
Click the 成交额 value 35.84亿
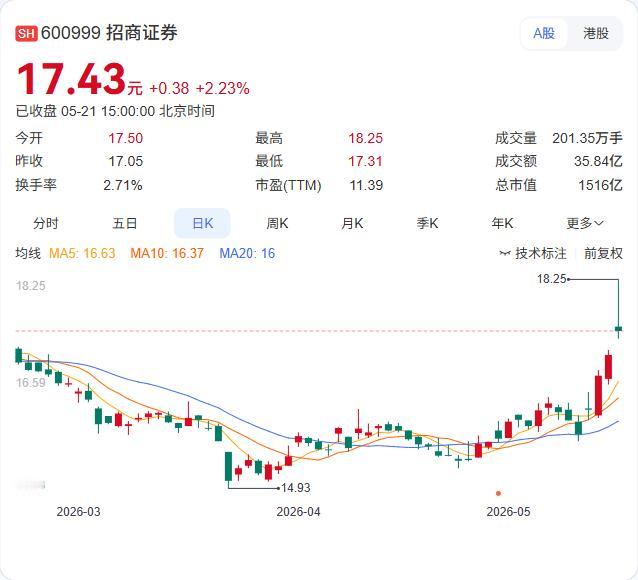598,161
